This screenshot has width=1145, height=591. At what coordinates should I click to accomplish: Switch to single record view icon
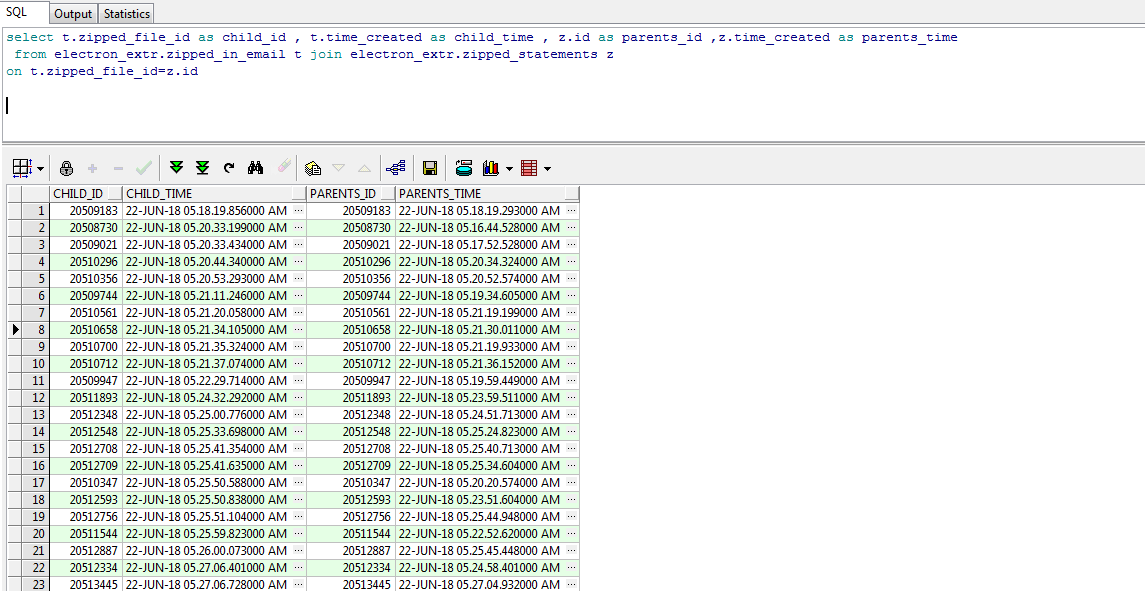tap(395, 168)
